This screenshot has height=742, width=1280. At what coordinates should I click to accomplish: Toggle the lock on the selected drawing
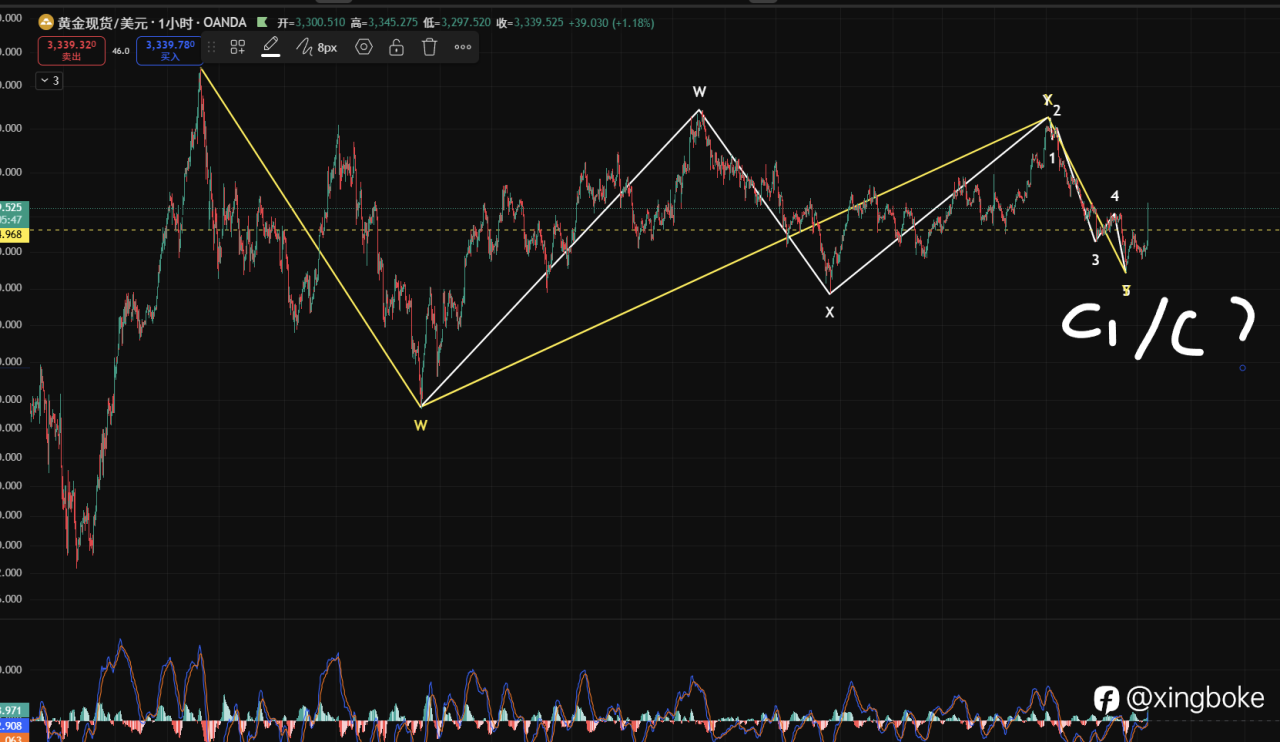[x=397, y=47]
